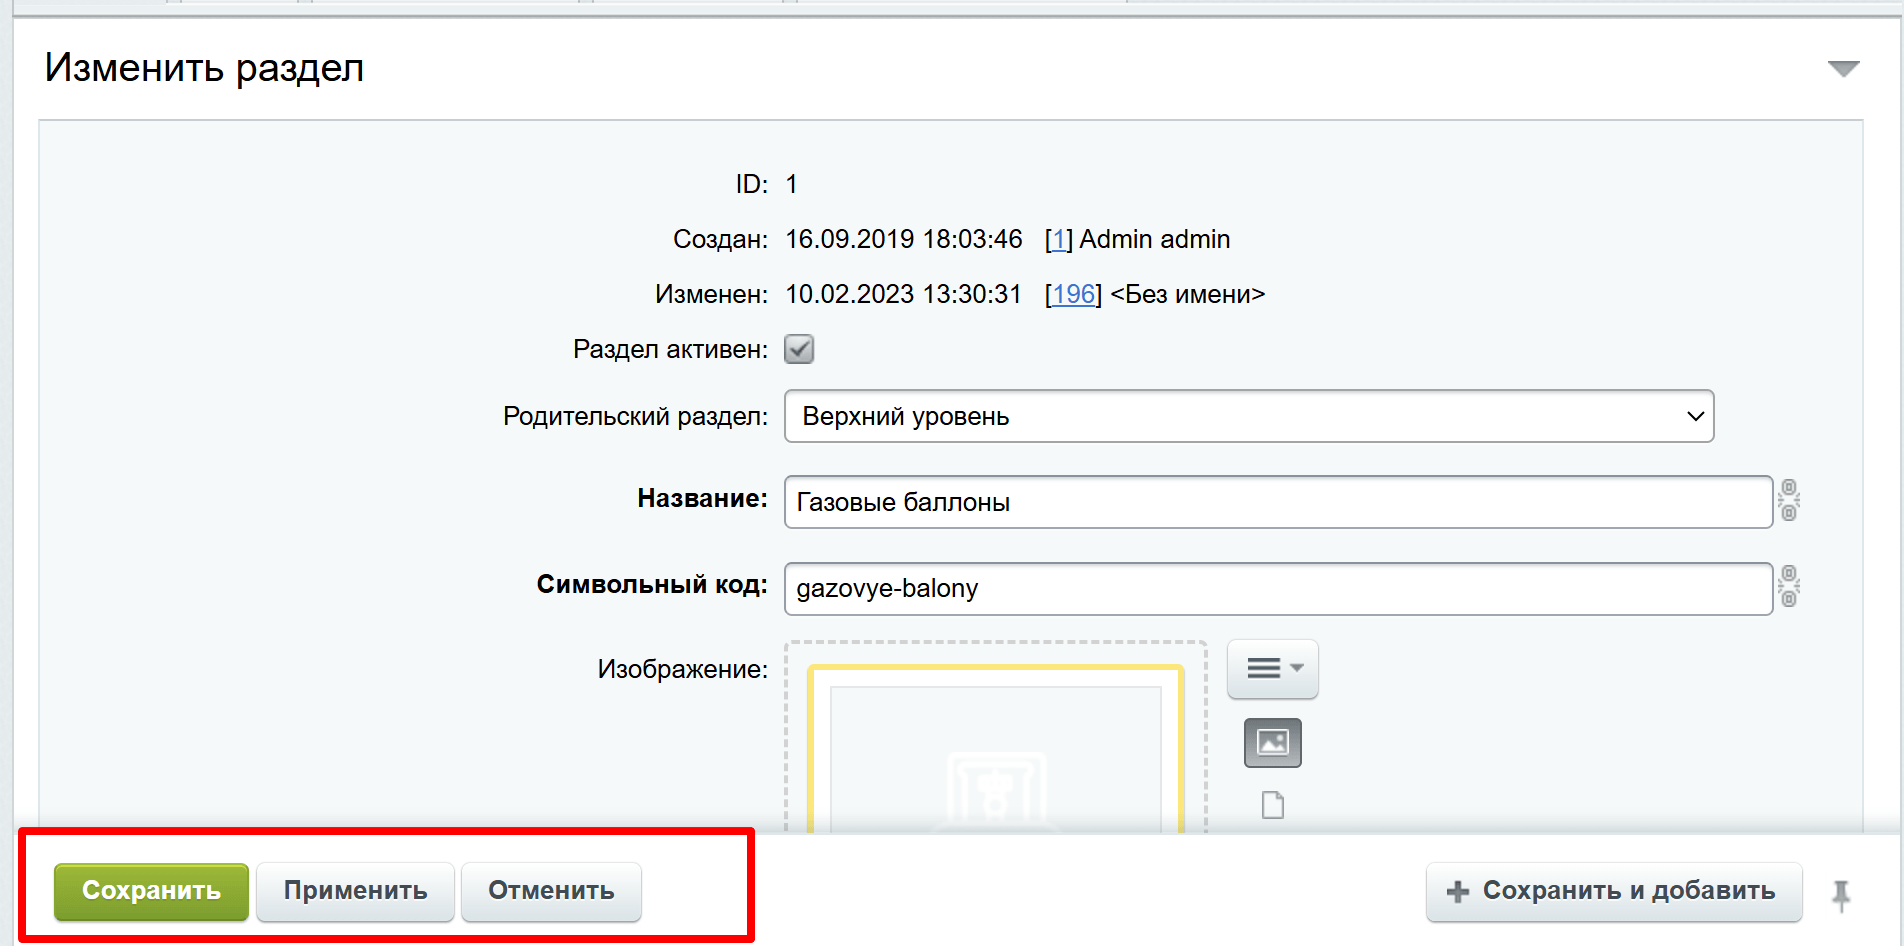Viewport: 1904px width, 946px height.
Task: Click the Изменить раздел heading
Action: (x=204, y=68)
